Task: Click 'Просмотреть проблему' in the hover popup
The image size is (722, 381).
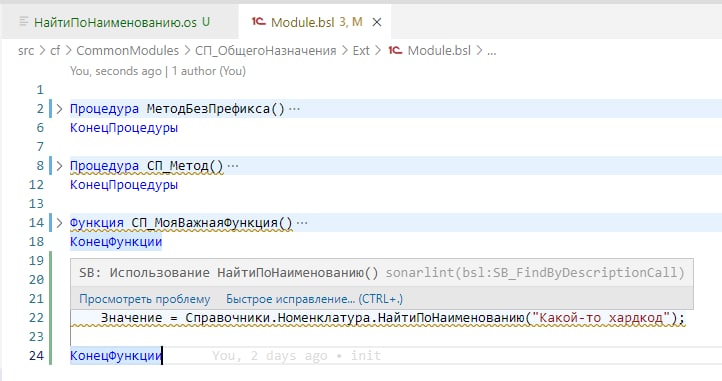Action: pos(145,299)
